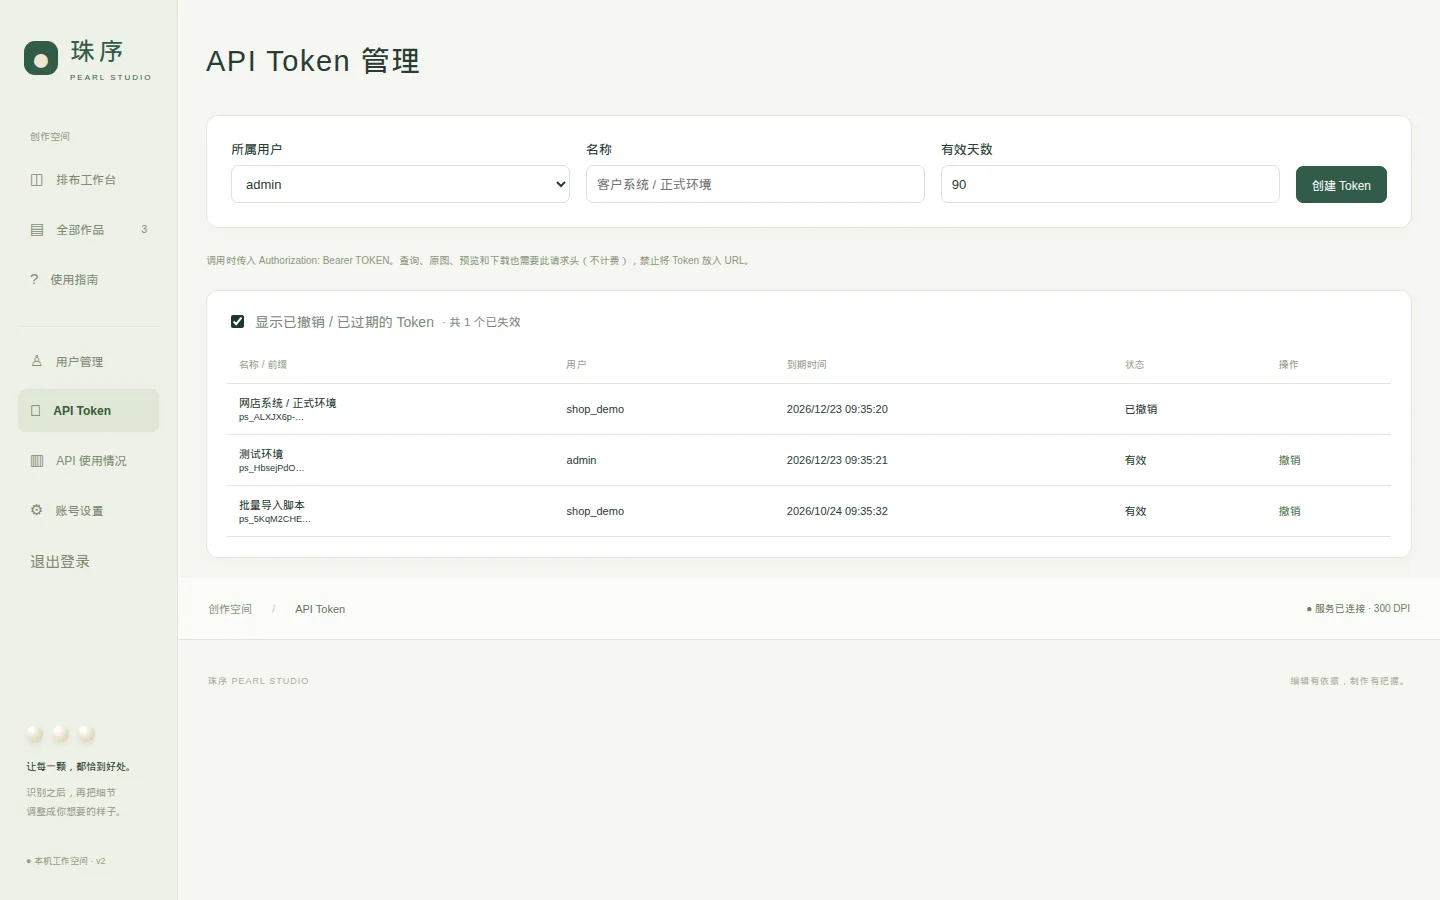This screenshot has width=1440, height=900.
Task: Click the expiry 2026/12/23 09:35:21
Action: coord(837,460)
